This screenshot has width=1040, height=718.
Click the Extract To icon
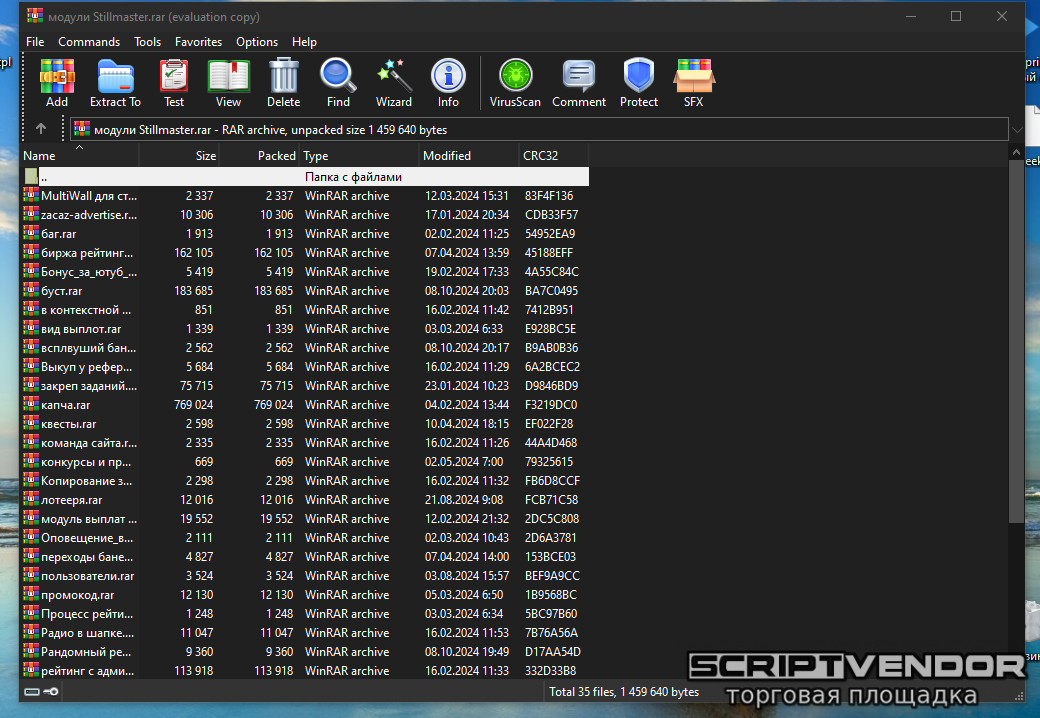click(115, 82)
